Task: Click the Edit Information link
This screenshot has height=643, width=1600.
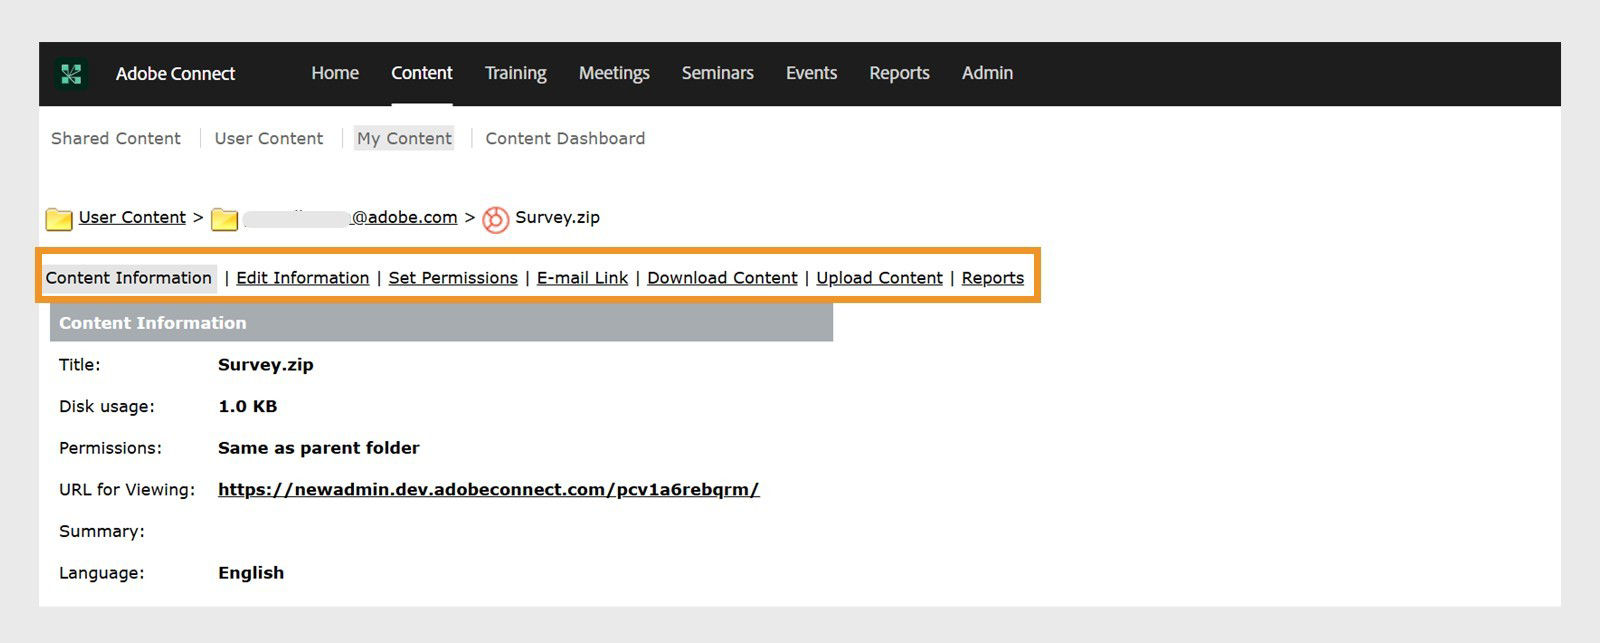Action: coord(303,278)
